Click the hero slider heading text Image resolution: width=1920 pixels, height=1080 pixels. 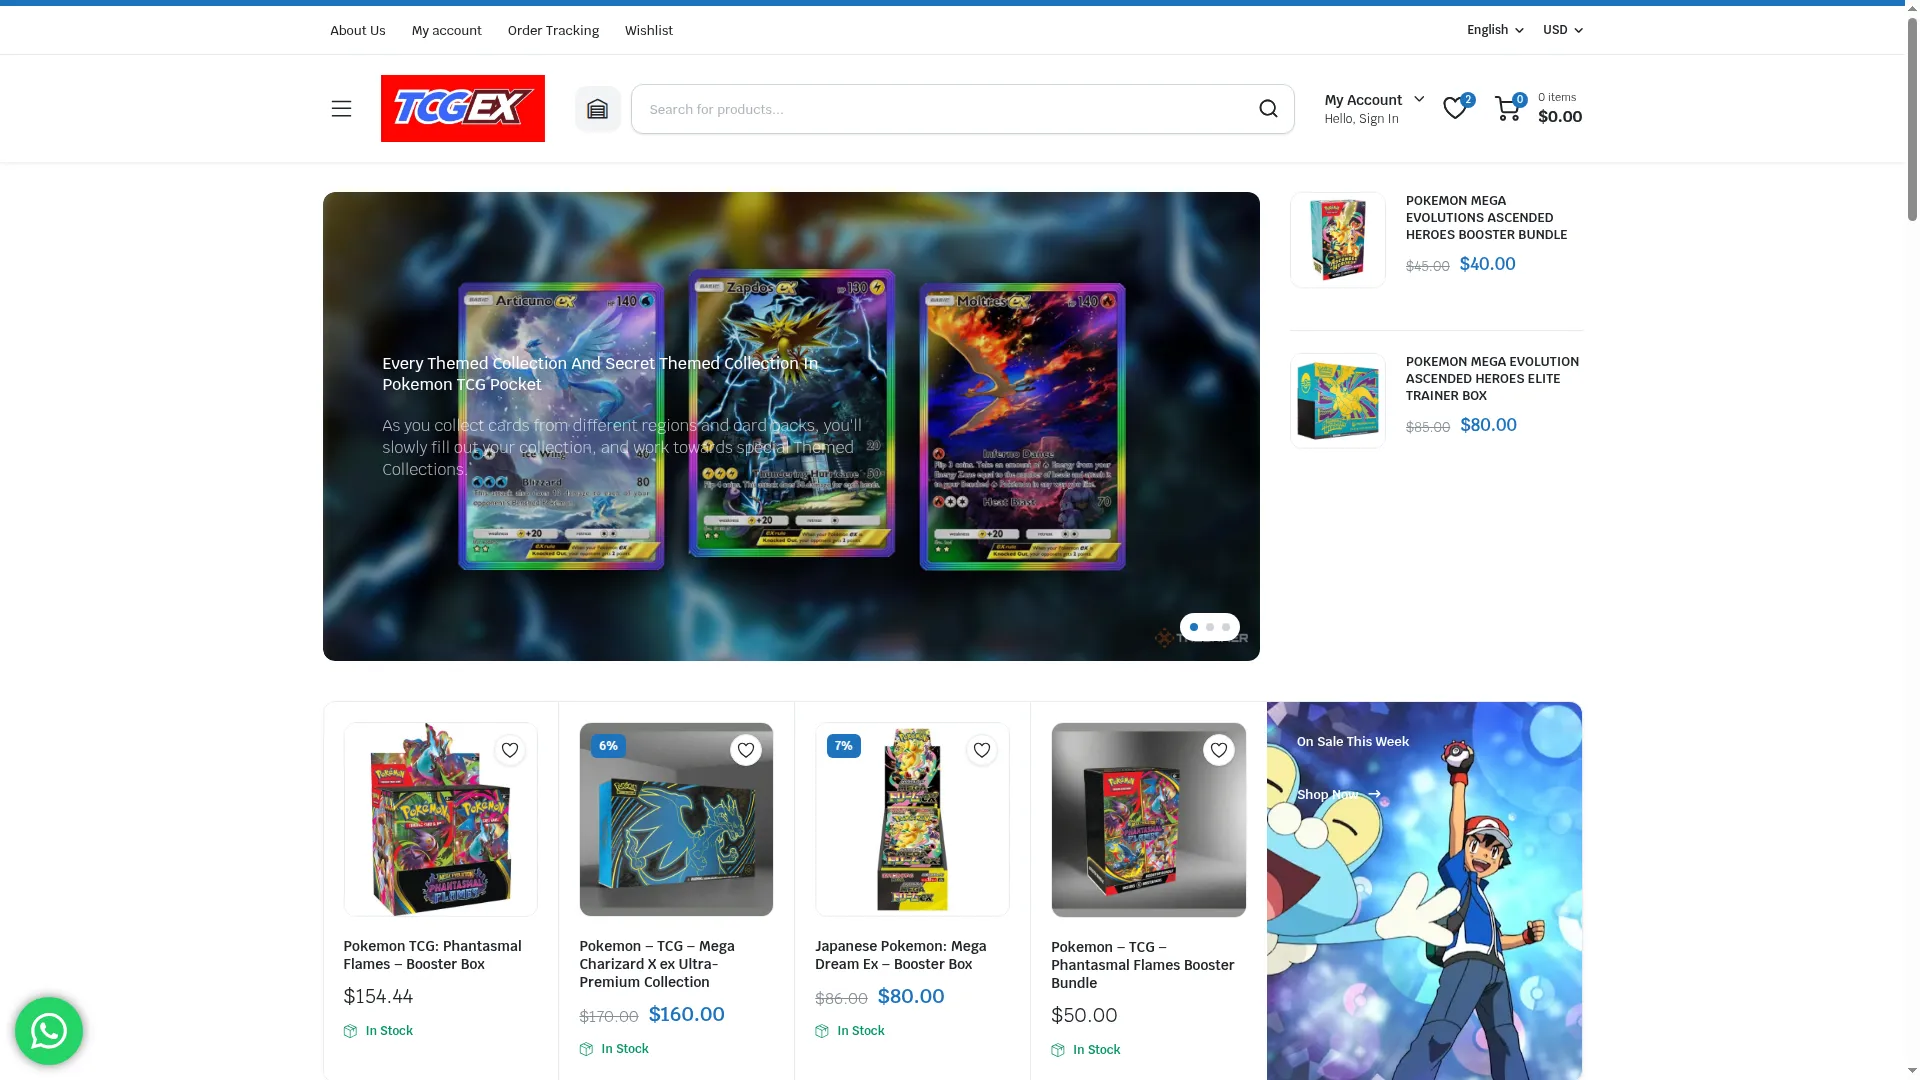600,374
